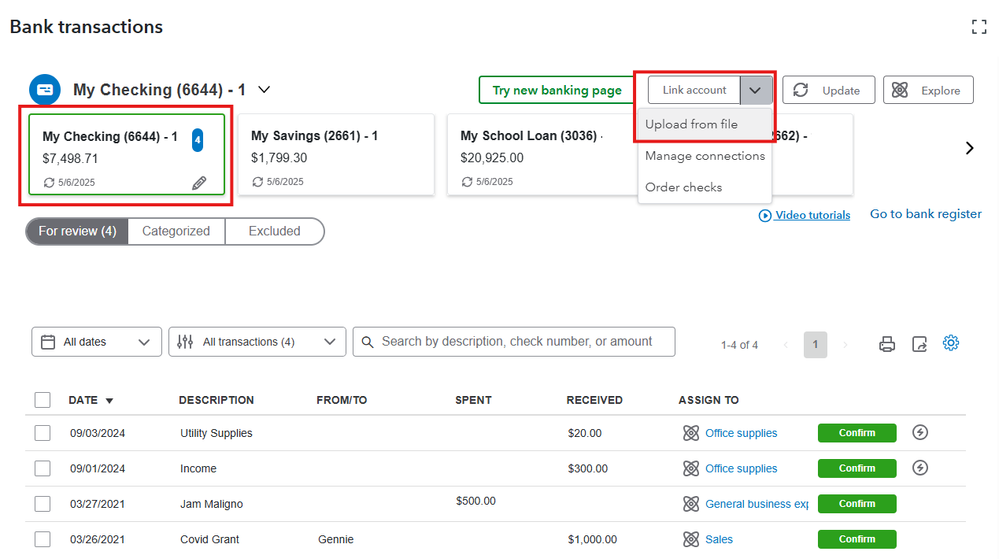
Task: Open the Go to bank register link
Action: (925, 214)
